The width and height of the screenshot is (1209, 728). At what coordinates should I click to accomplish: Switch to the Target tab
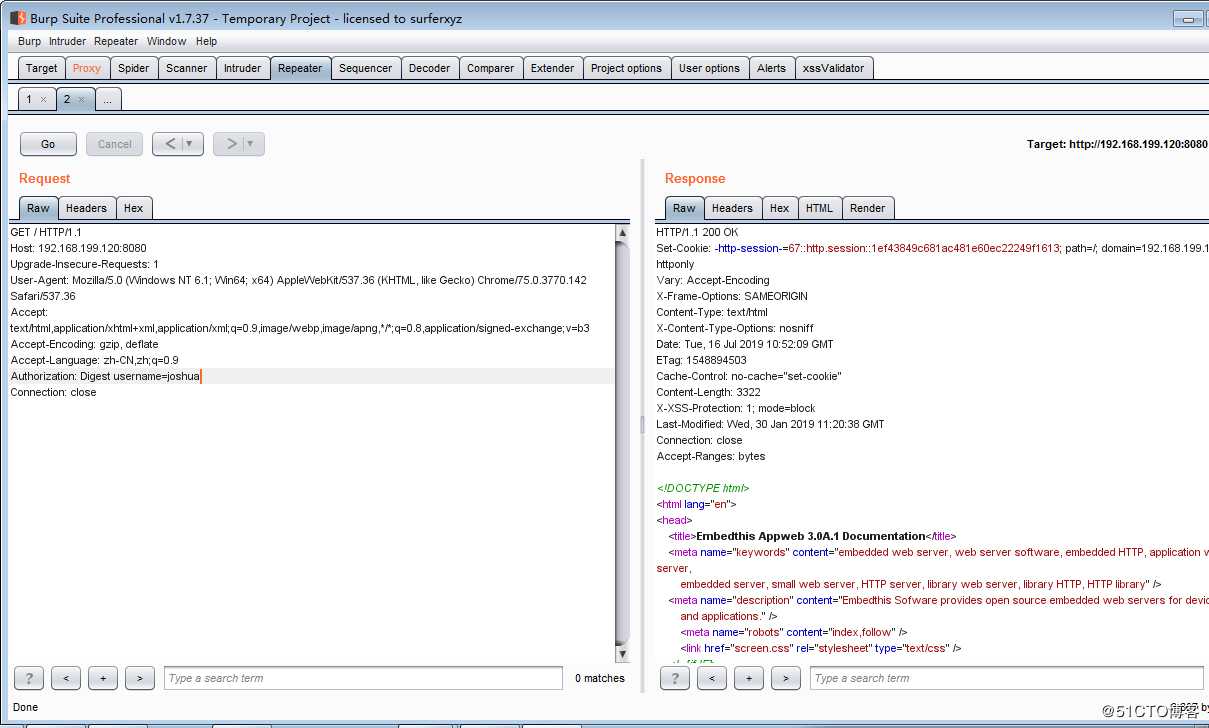pyautogui.click(x=42, y=68)
